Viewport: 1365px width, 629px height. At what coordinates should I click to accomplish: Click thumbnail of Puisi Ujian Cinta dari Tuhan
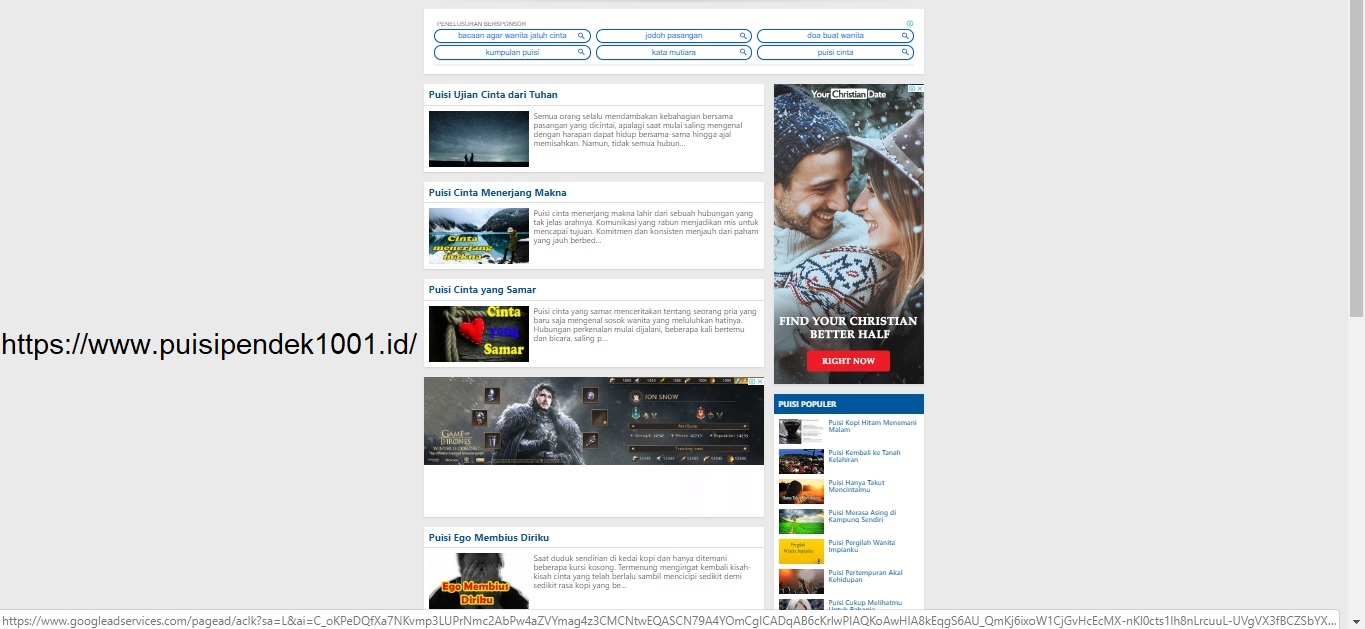[479, 139]
